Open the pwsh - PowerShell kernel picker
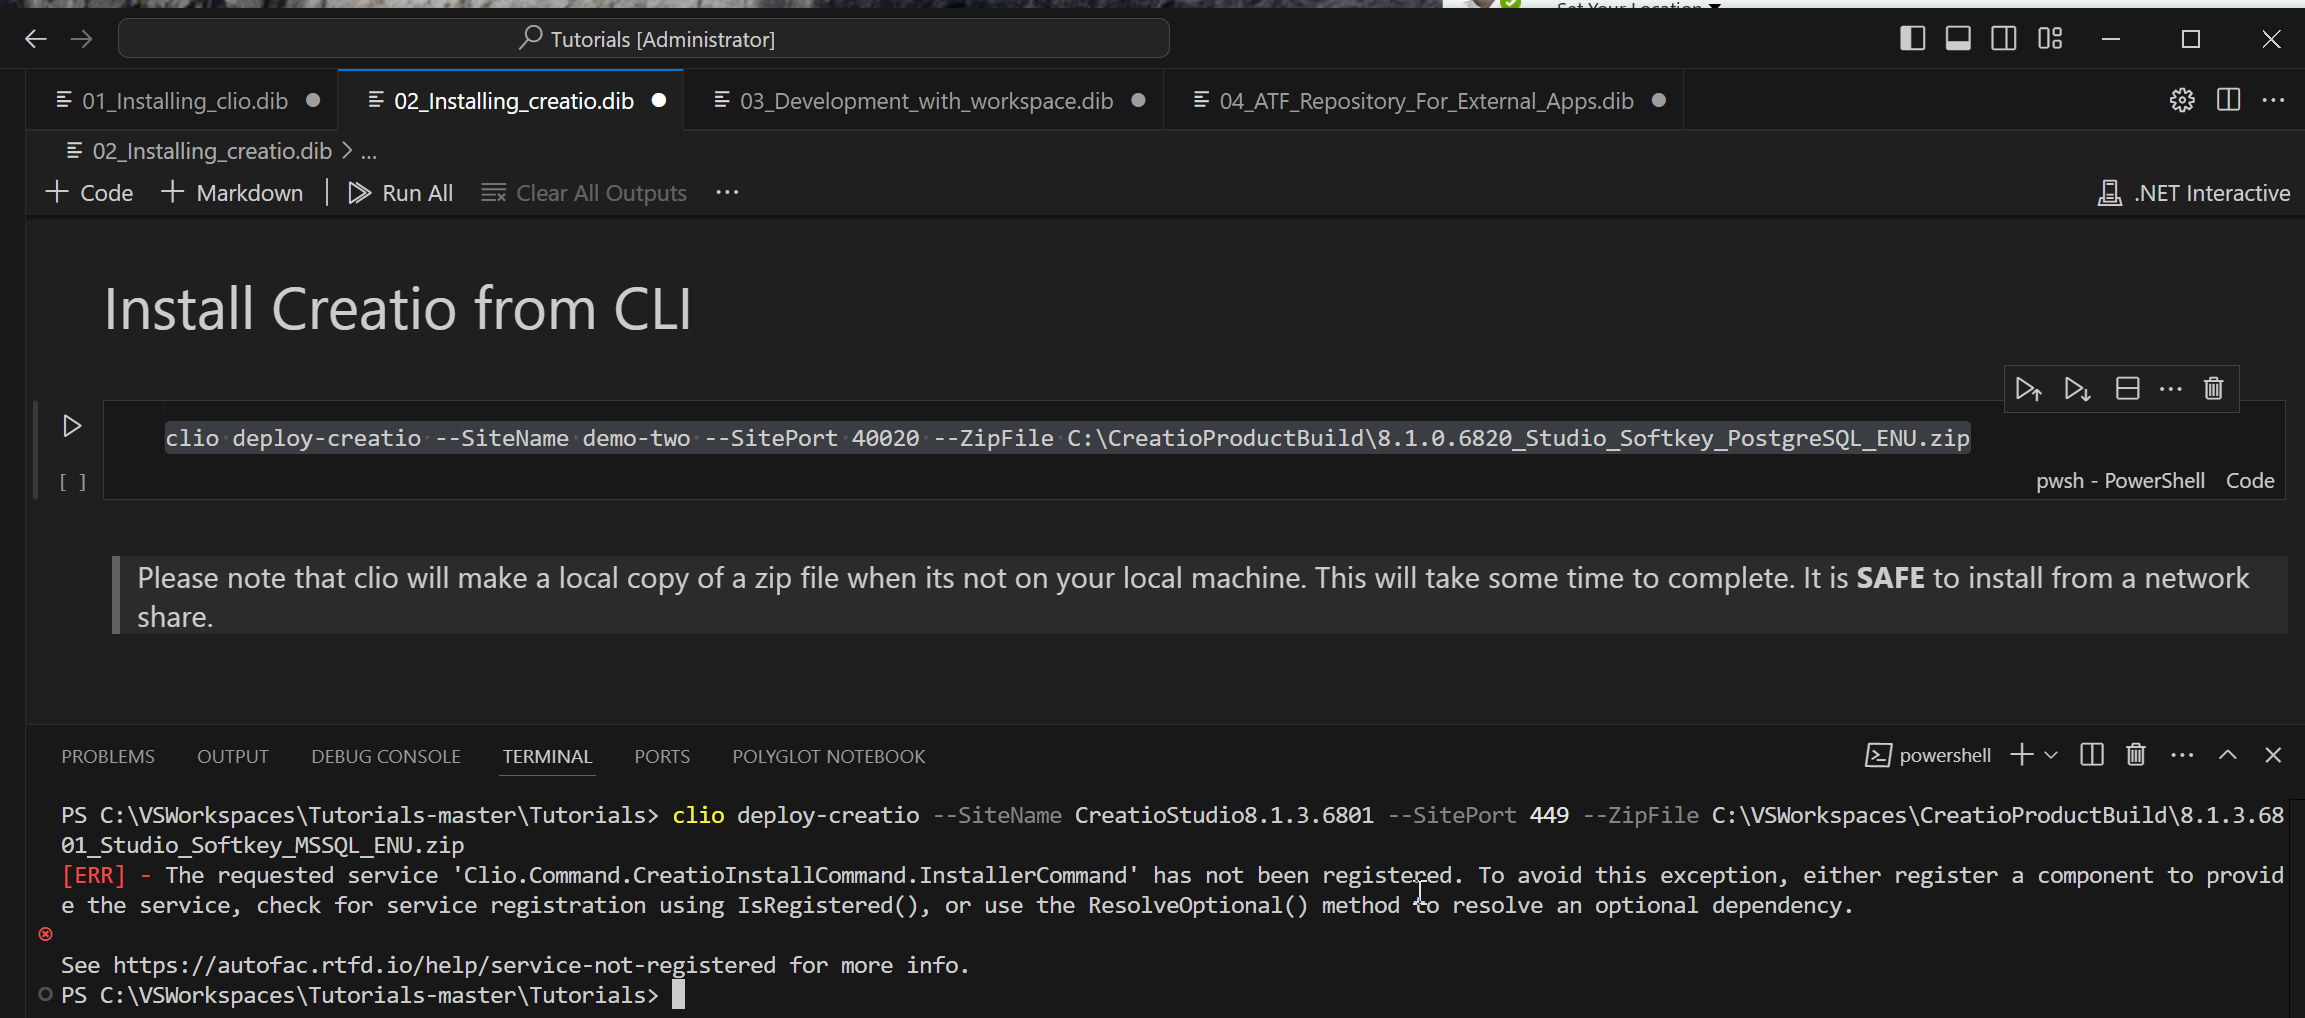The image size is (2305, 1018). [x=2120, y=481]
